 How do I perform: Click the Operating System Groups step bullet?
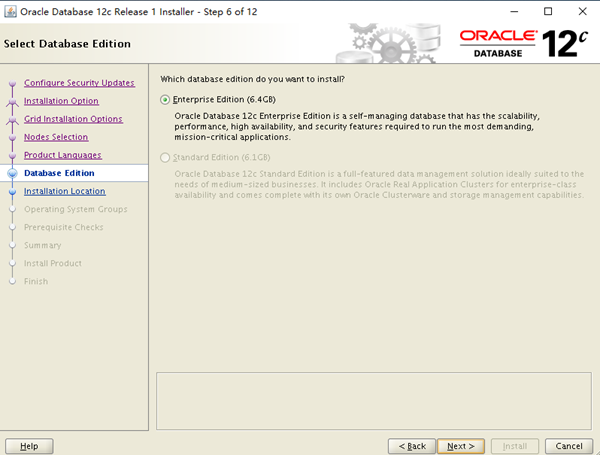[12, 209]
